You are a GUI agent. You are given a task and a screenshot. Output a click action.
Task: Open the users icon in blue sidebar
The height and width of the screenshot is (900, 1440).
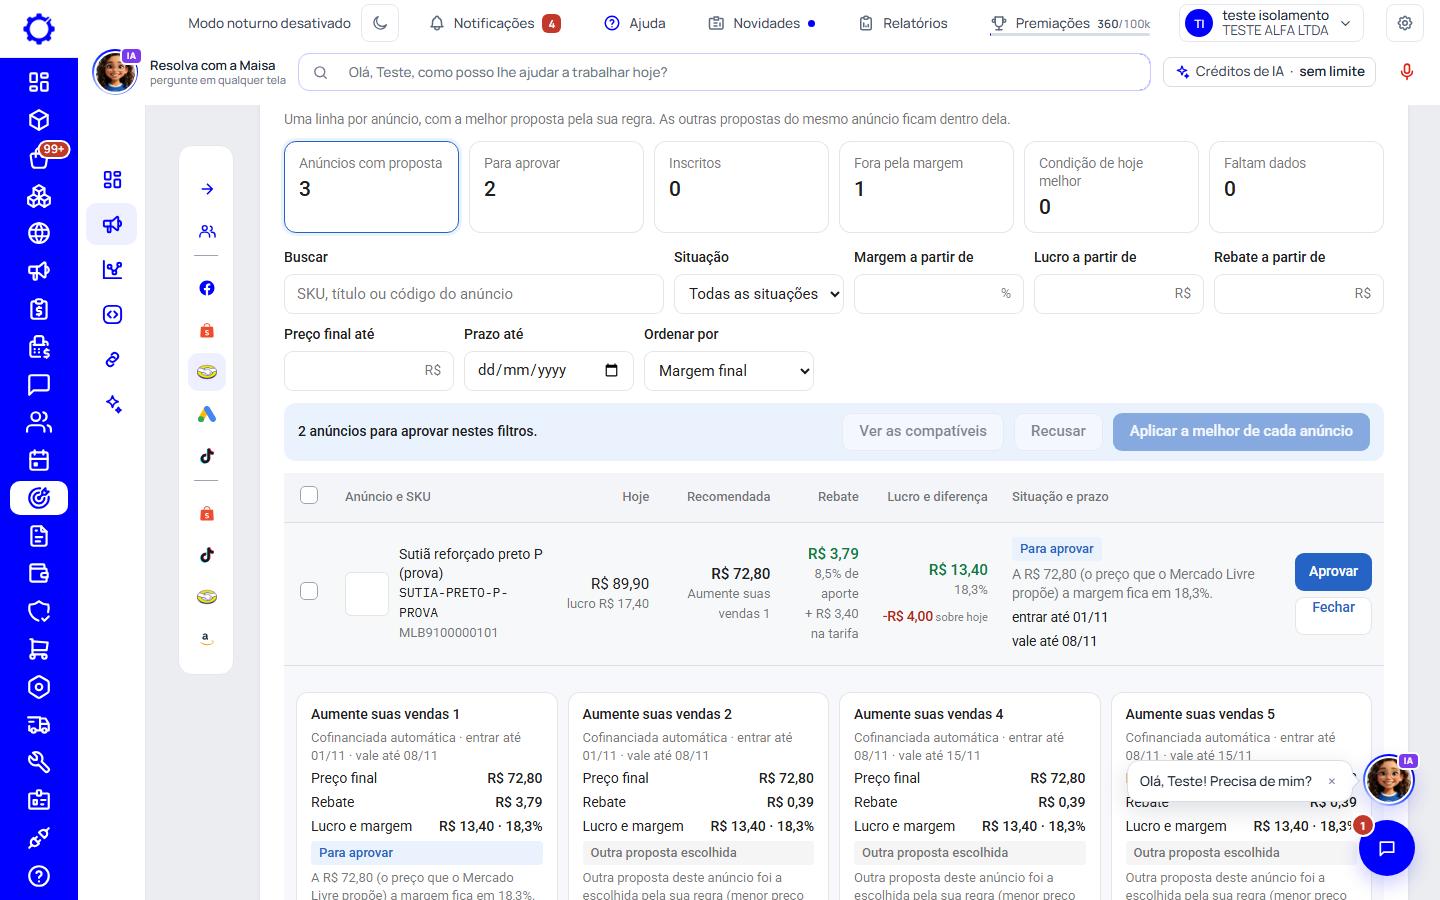[39, 422]
